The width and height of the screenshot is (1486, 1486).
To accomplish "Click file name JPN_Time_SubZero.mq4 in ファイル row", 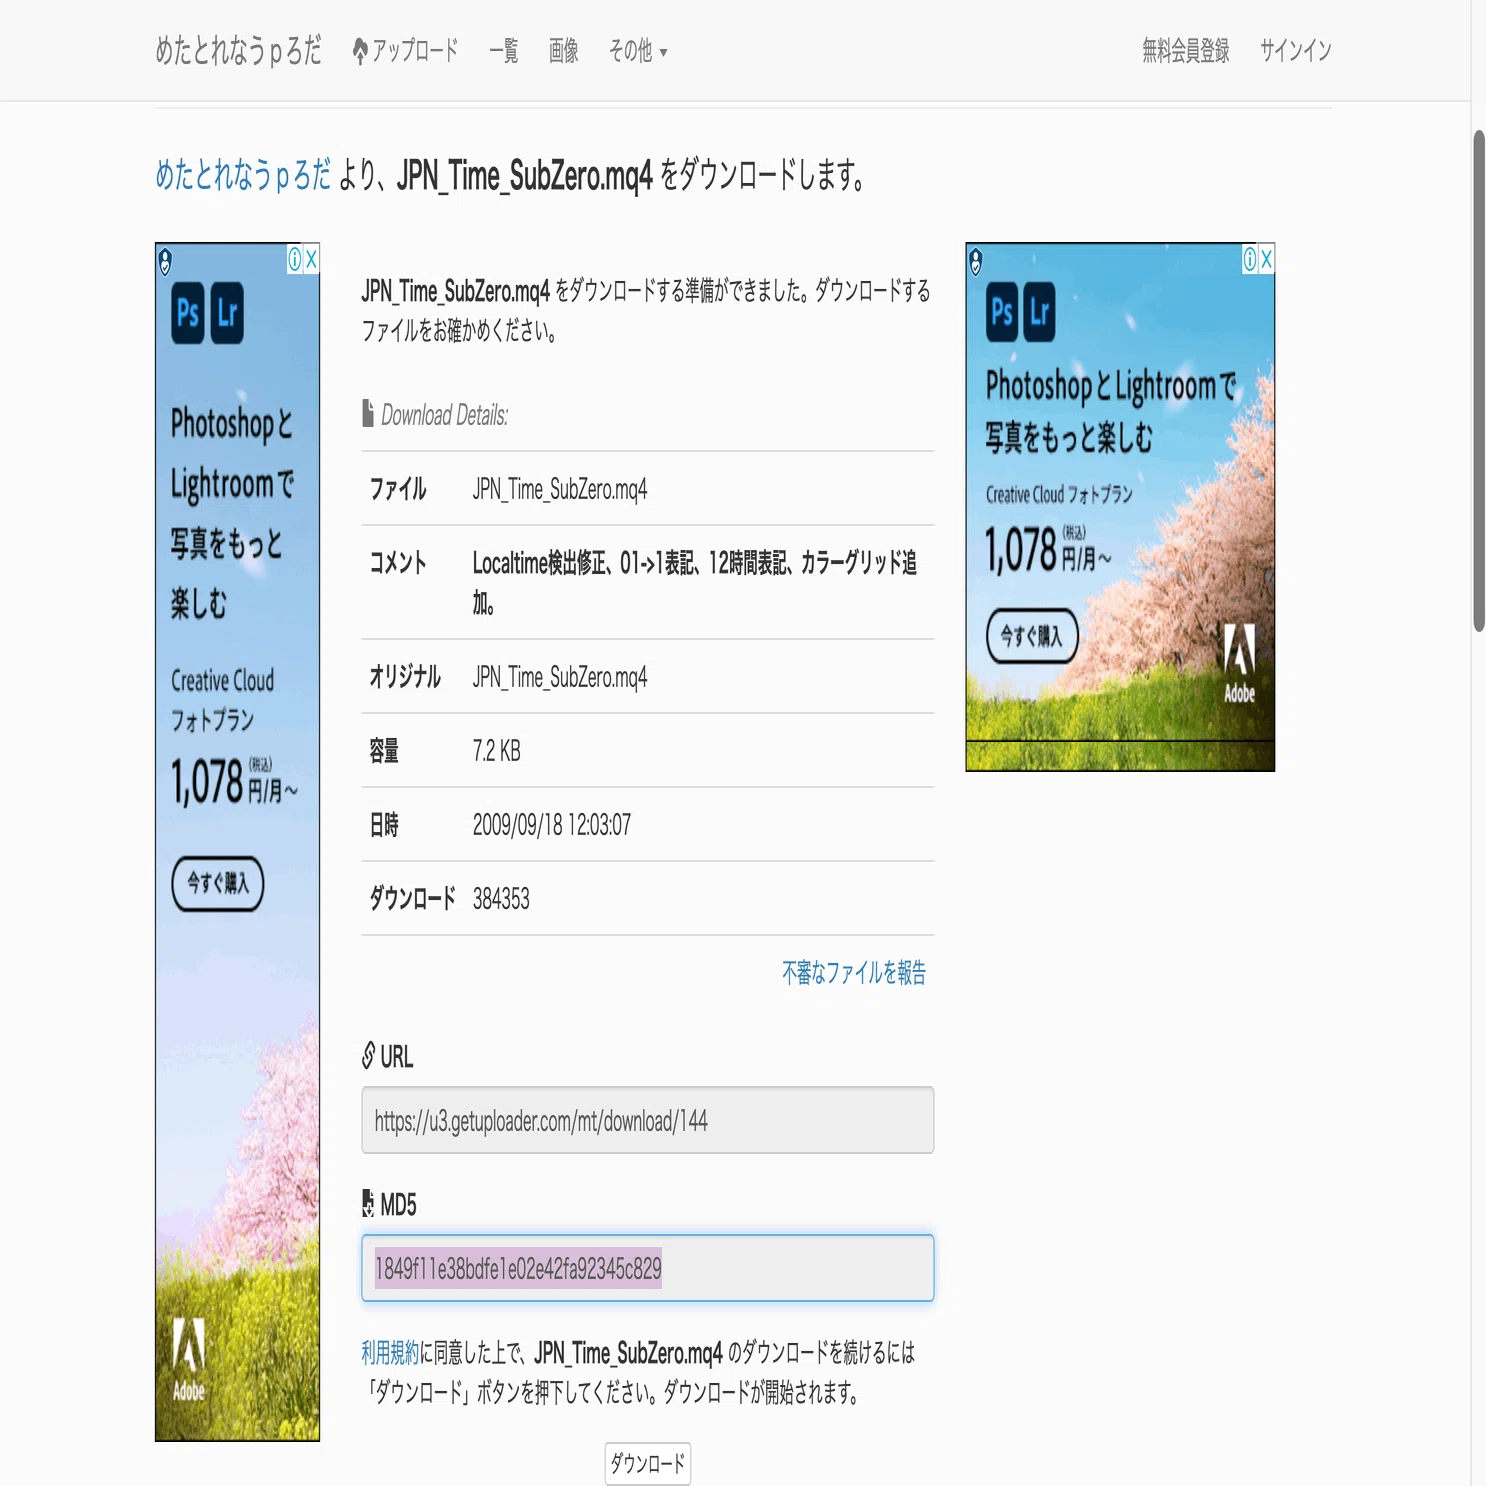I will click(560, 489).
